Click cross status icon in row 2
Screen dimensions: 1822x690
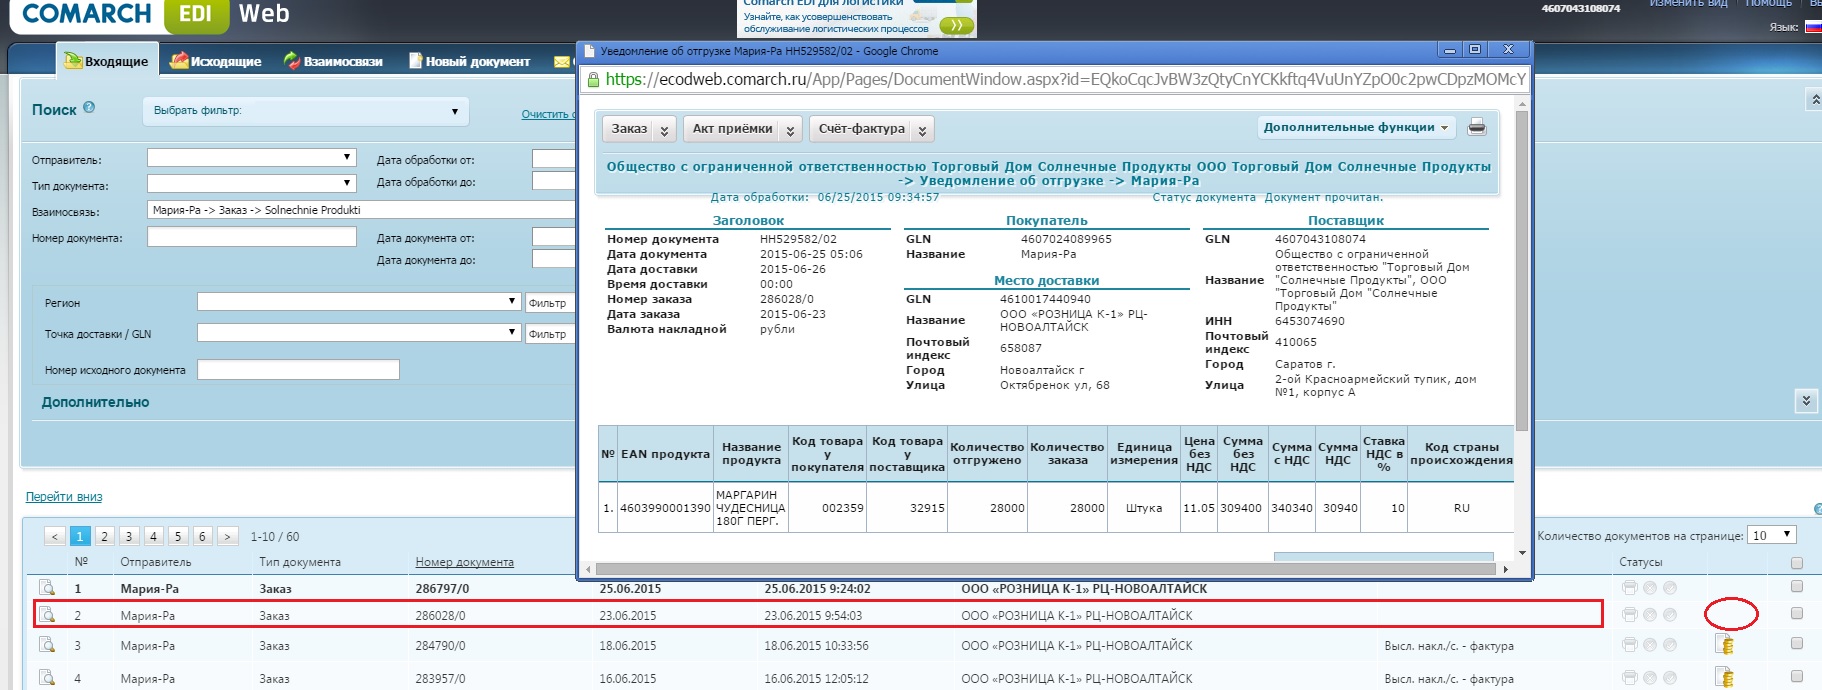click(x=1650, y=614)
